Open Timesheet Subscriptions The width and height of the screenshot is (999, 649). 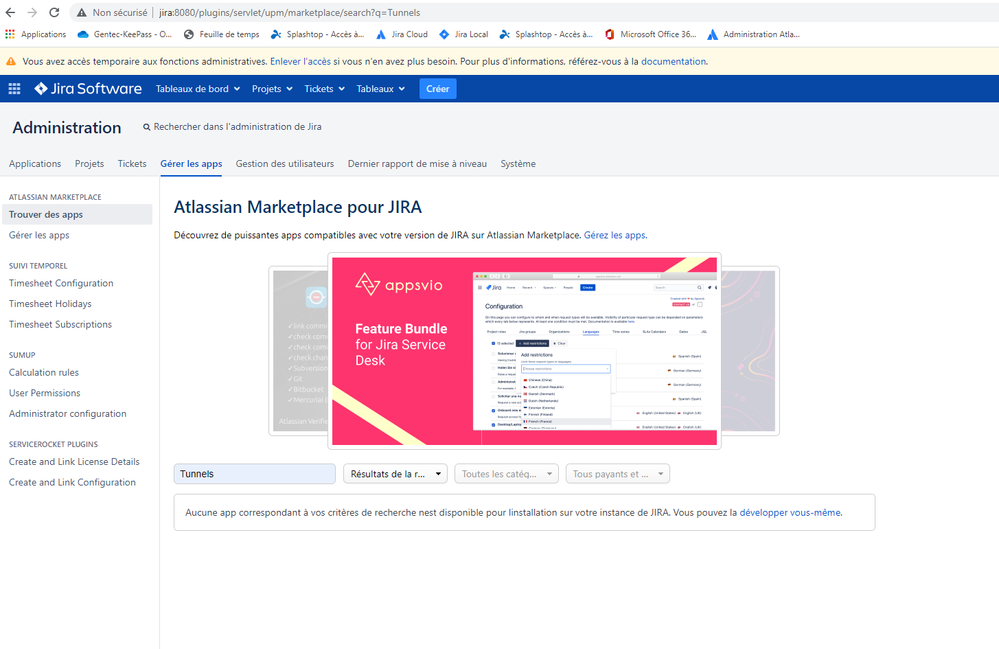61,324
